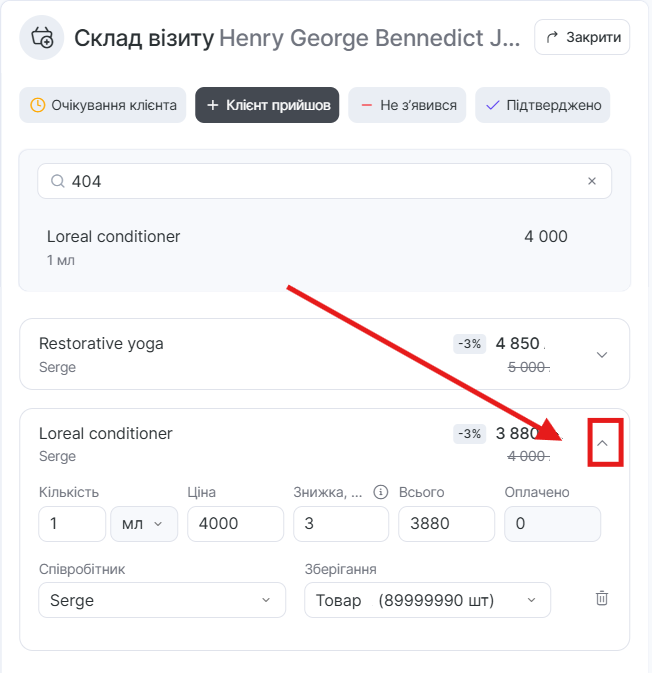Click the visit calendar icon in header
The height and width of the screenshot is (673, 652).
click(42, 38)
